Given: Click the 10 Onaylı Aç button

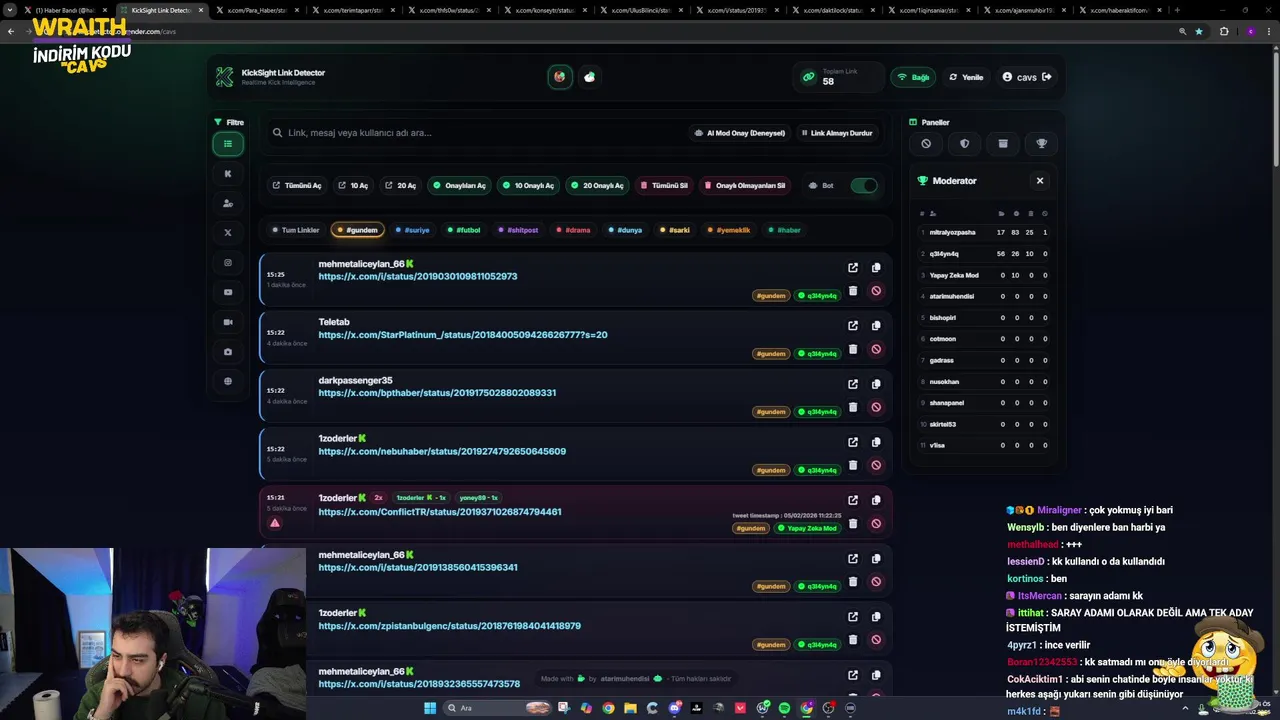Looking at the screenshot, I should click(x=528, y=185).
